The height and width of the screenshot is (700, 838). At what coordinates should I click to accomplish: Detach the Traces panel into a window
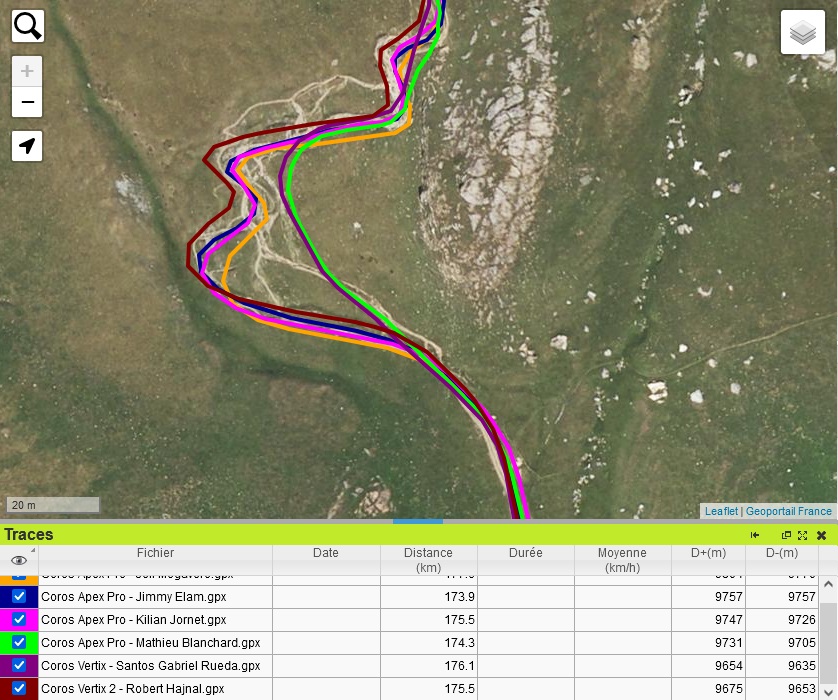(786, 535)
